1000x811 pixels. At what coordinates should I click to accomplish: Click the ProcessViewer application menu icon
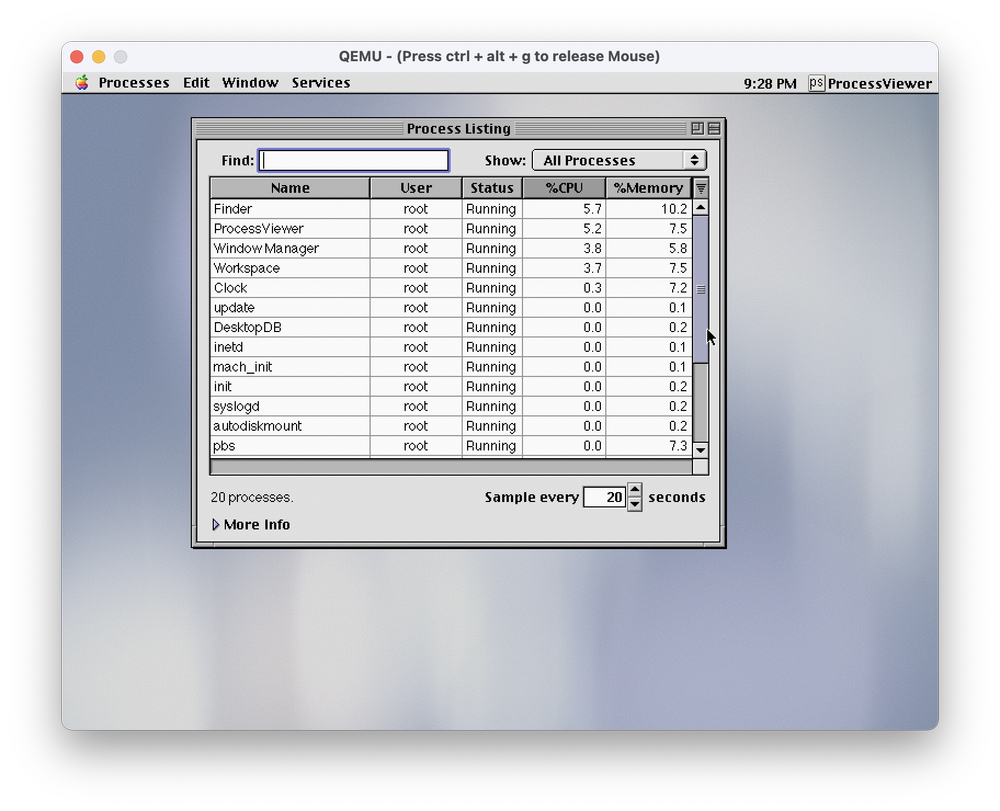[x=816, y=84]
